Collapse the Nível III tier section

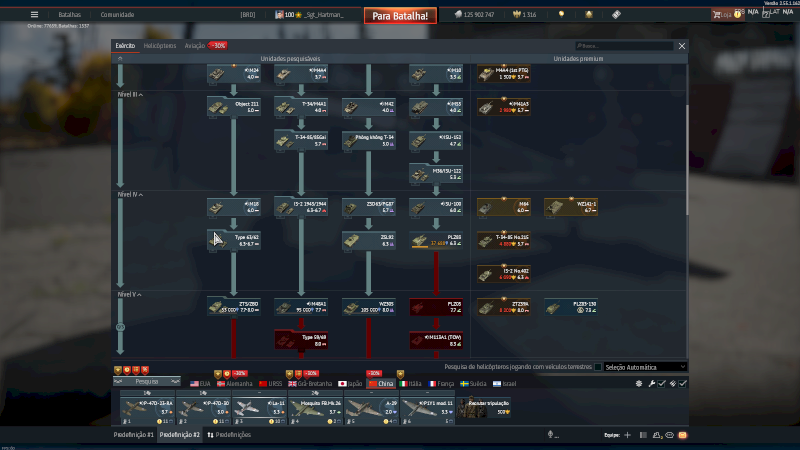coord(130,94)
